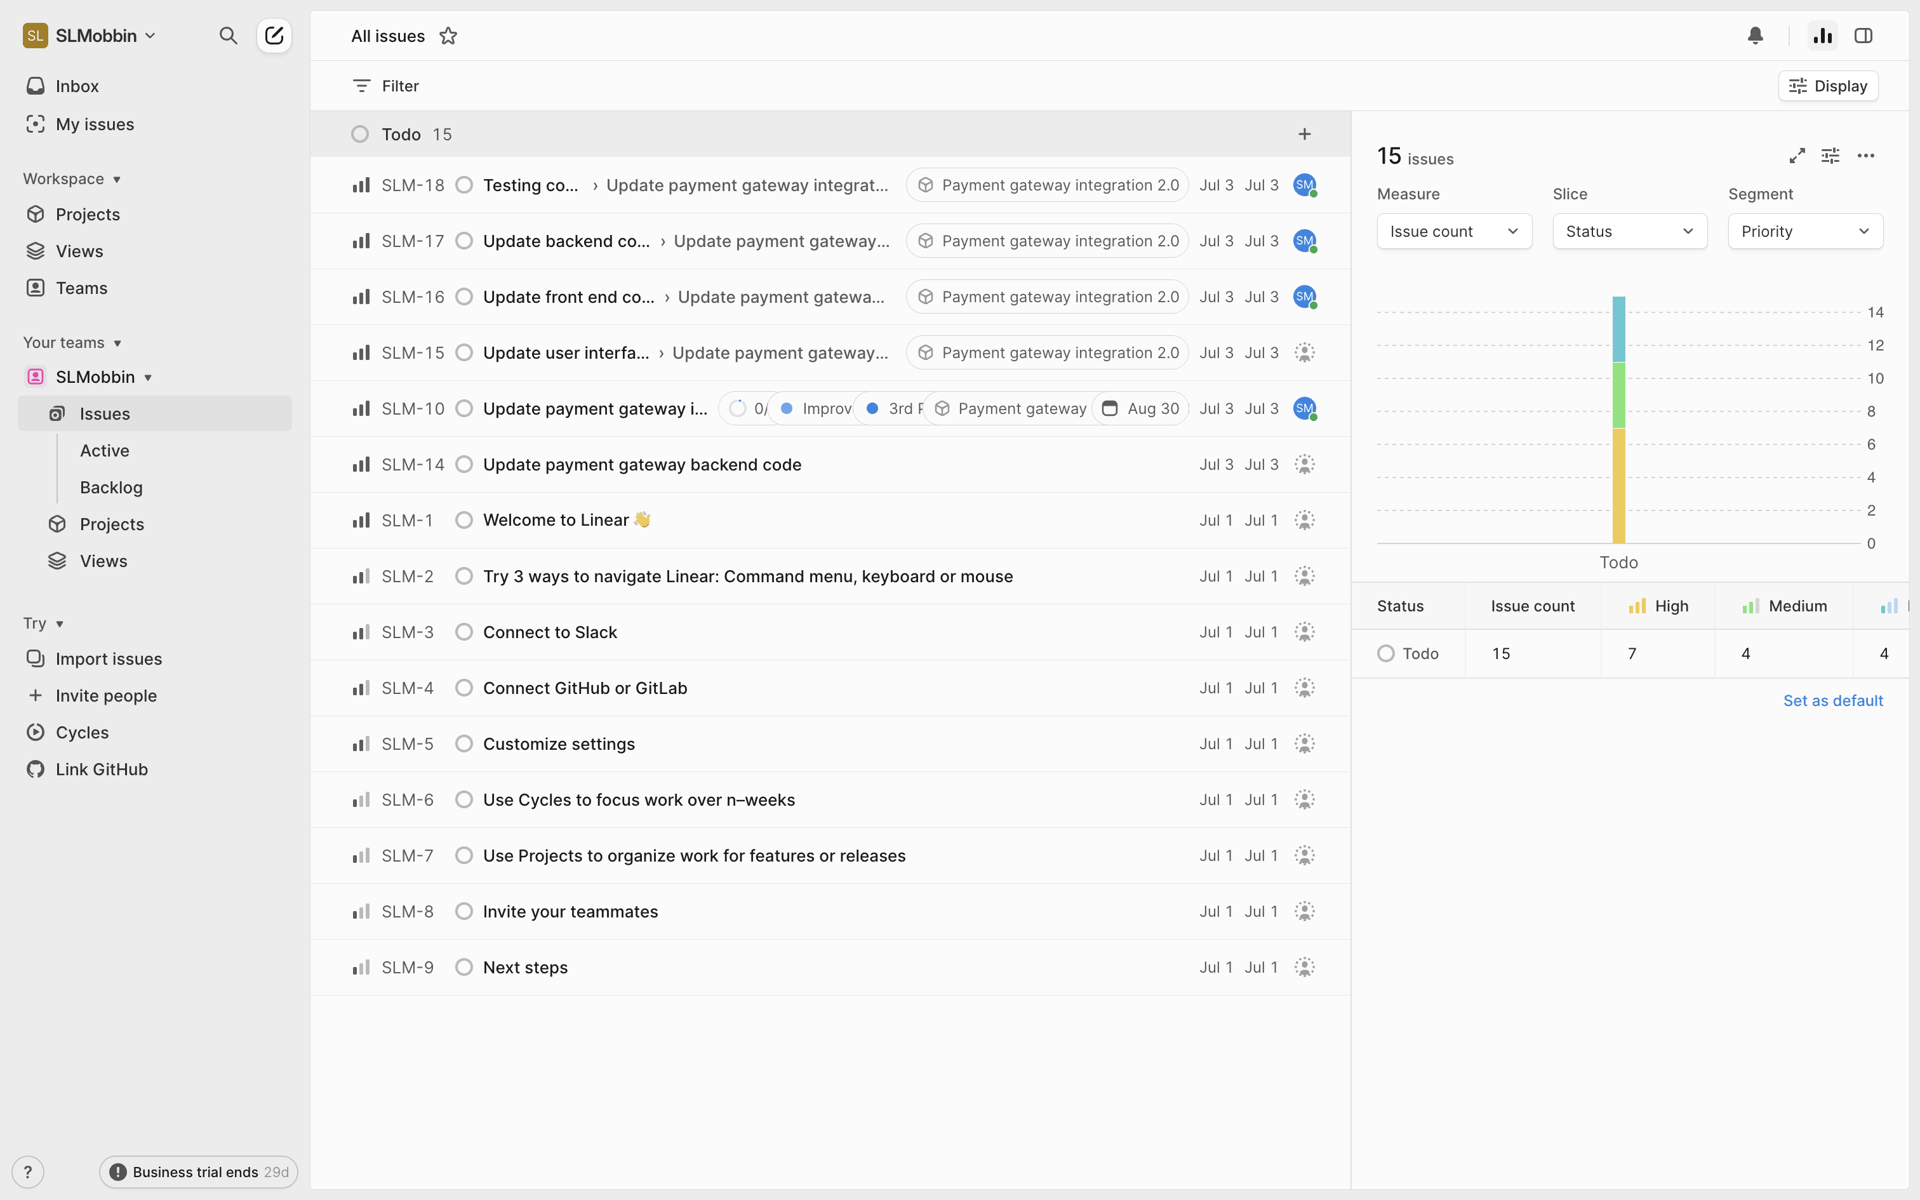Click unassigned avatar icon on SLM-15
1920x1200 pixels.
pyautogui.click(x=1304, y=353)
